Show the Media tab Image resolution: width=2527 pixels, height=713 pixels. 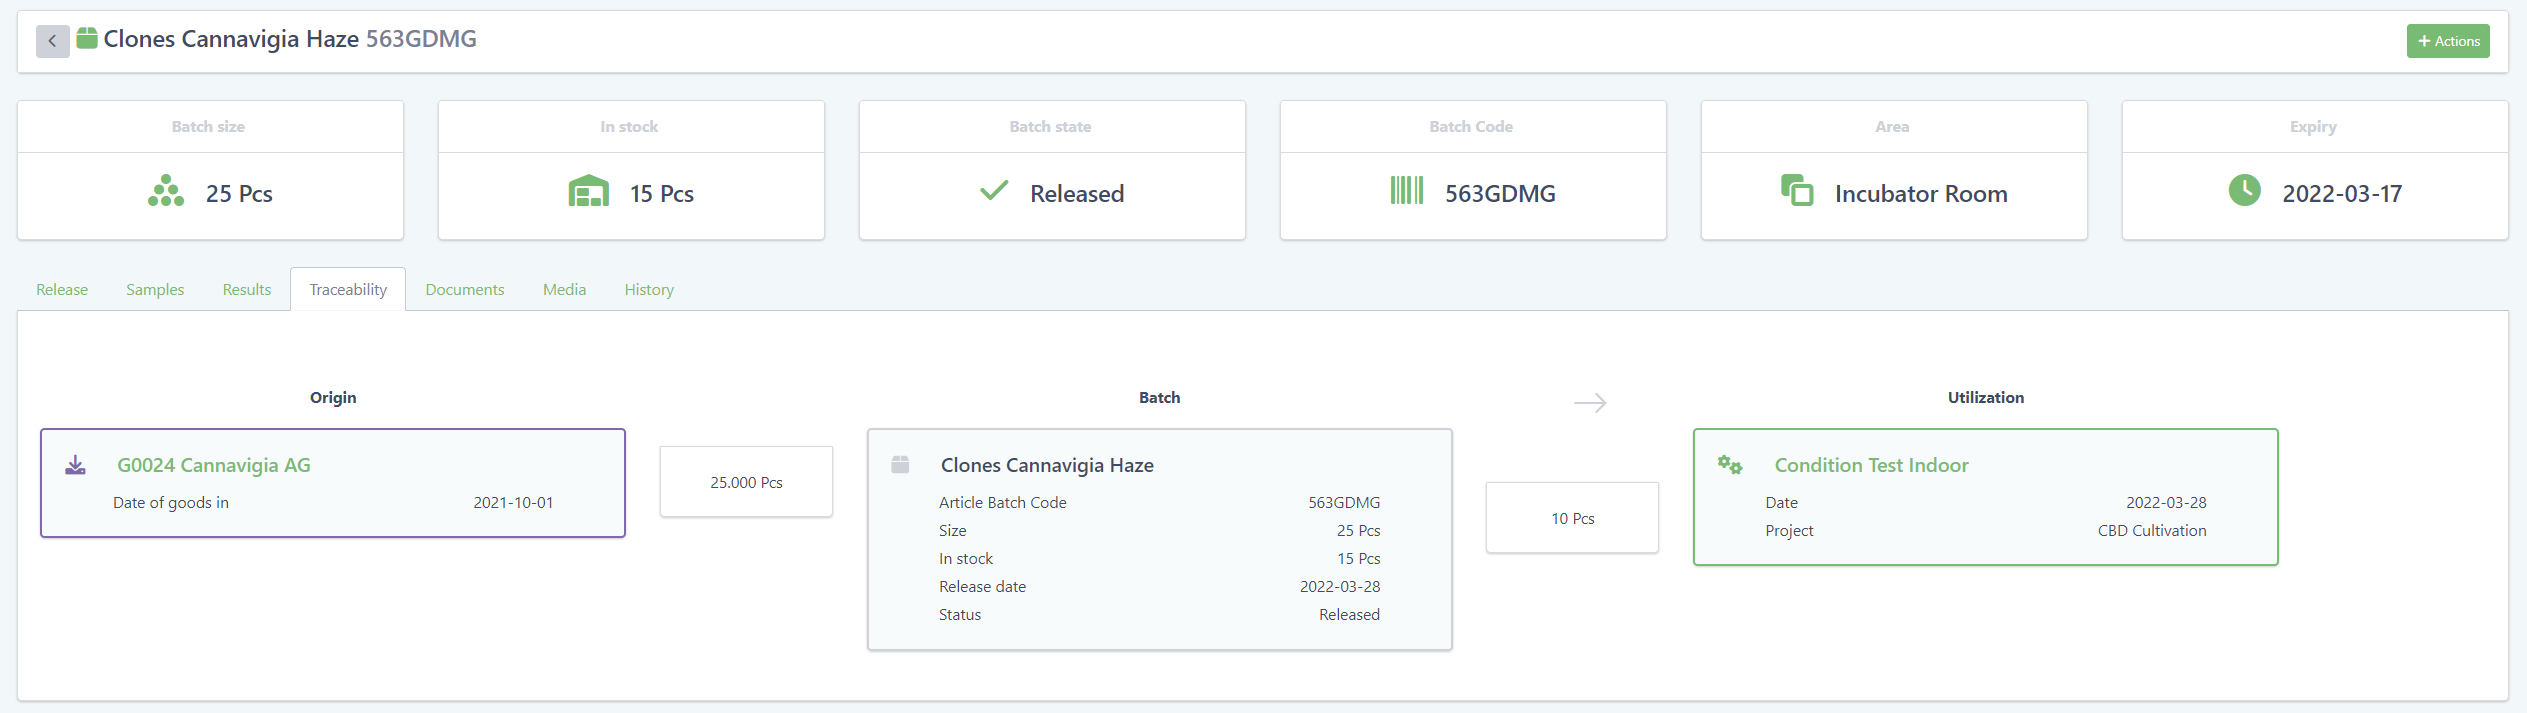point(564,290)
